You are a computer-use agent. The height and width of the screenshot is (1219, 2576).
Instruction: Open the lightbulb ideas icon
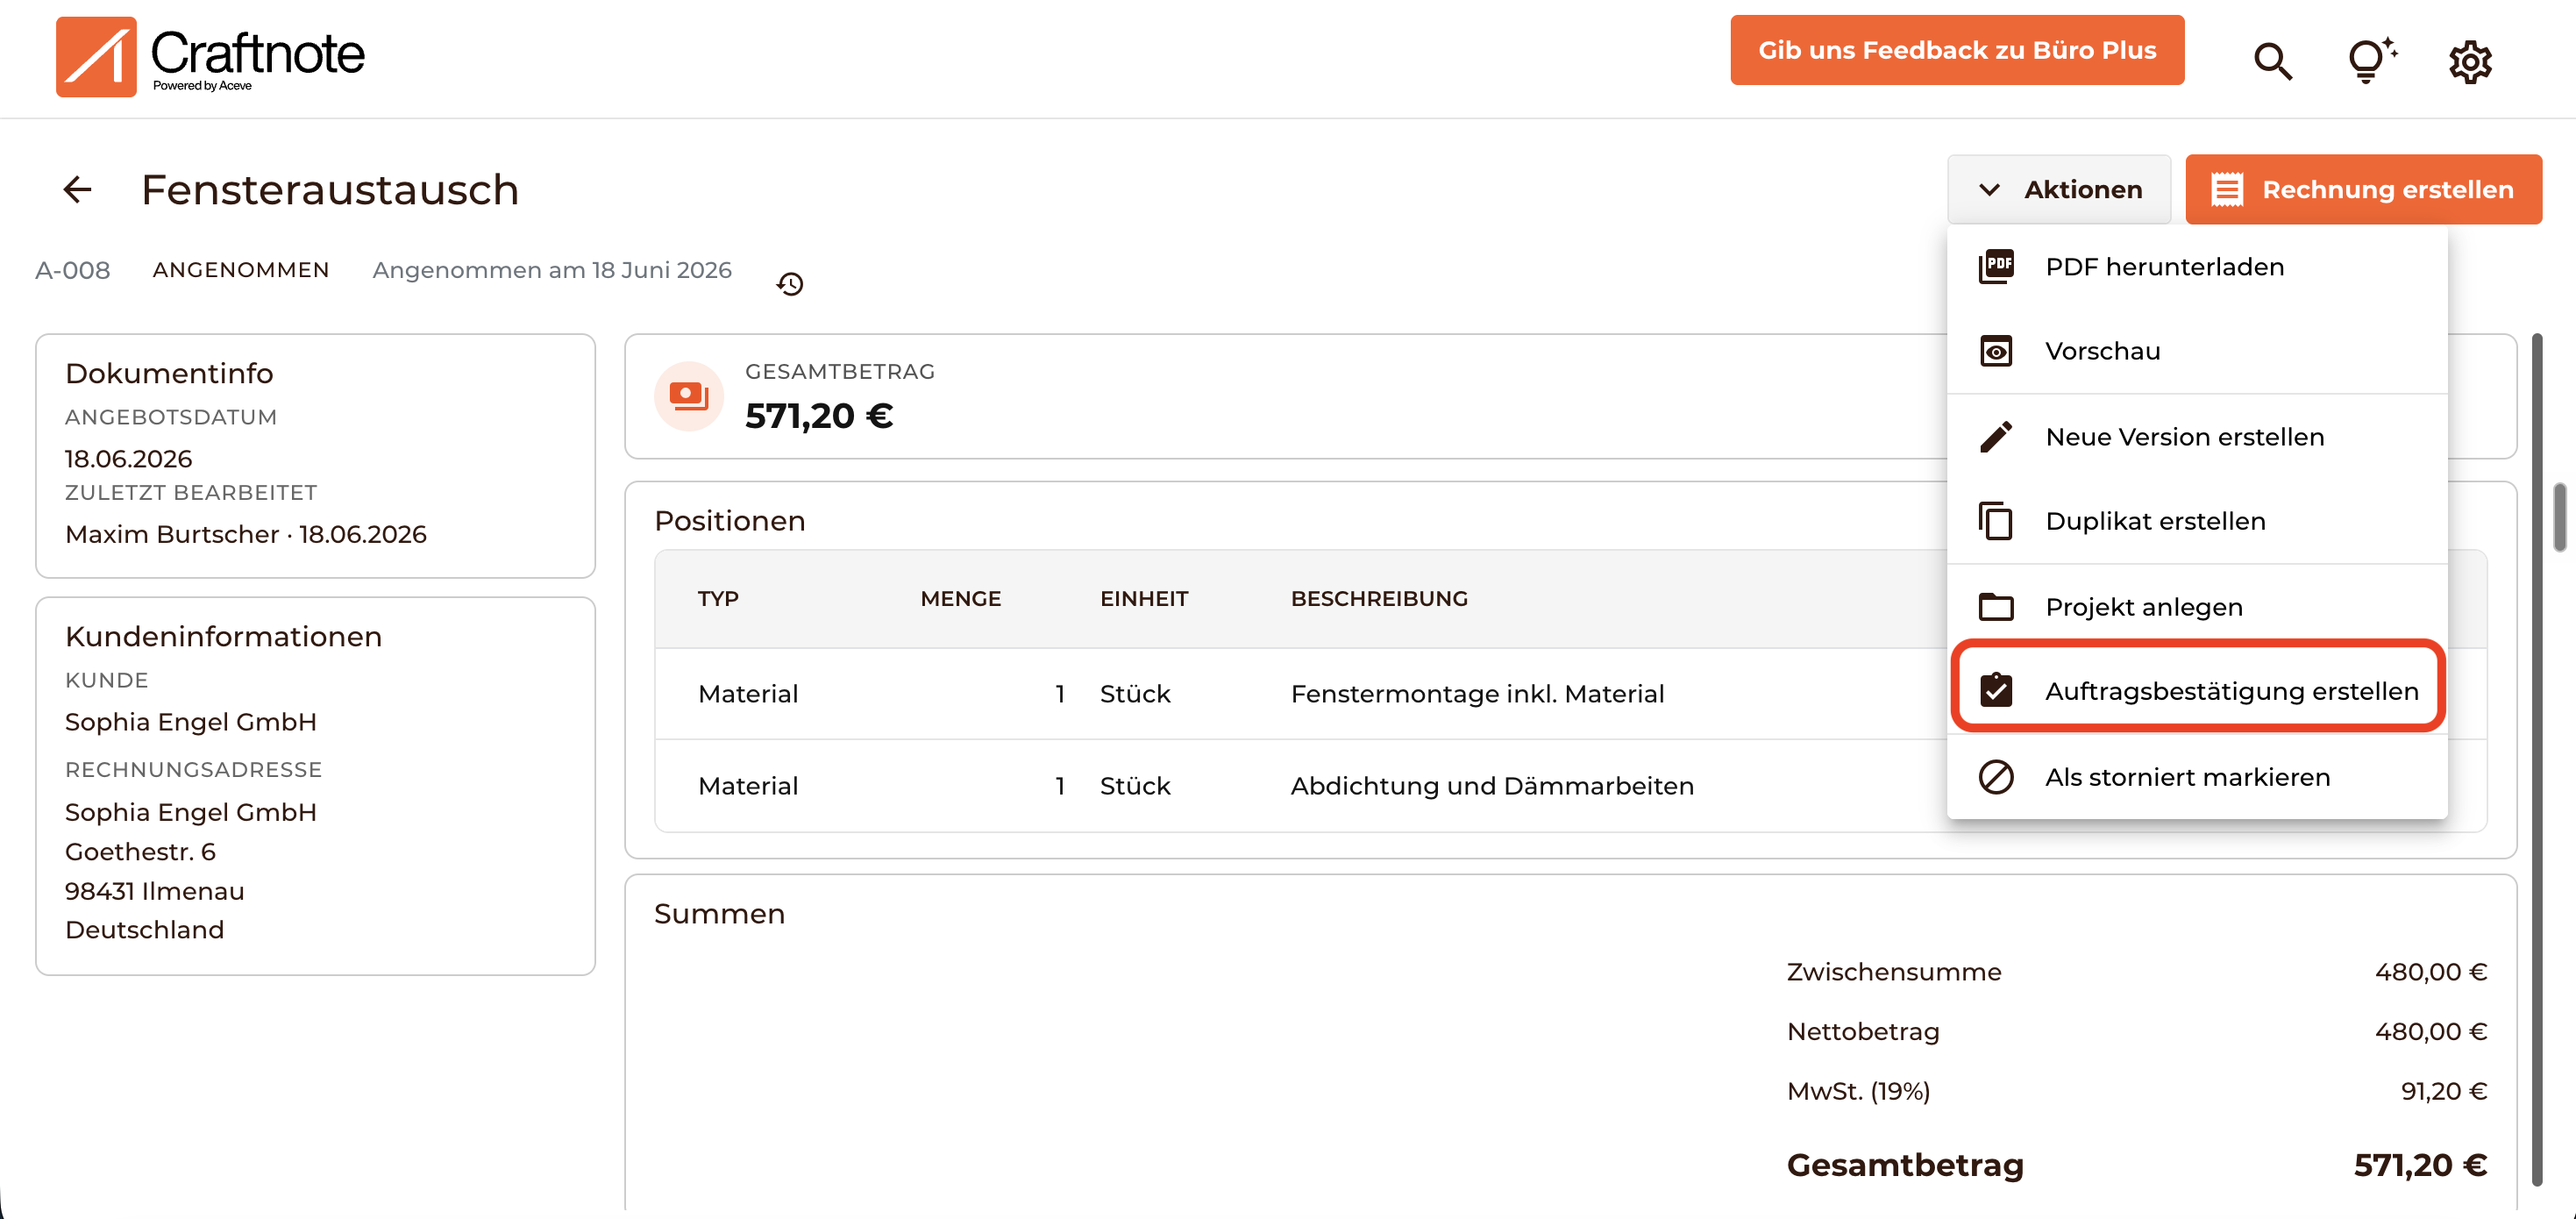click(x=2371, y=60)
